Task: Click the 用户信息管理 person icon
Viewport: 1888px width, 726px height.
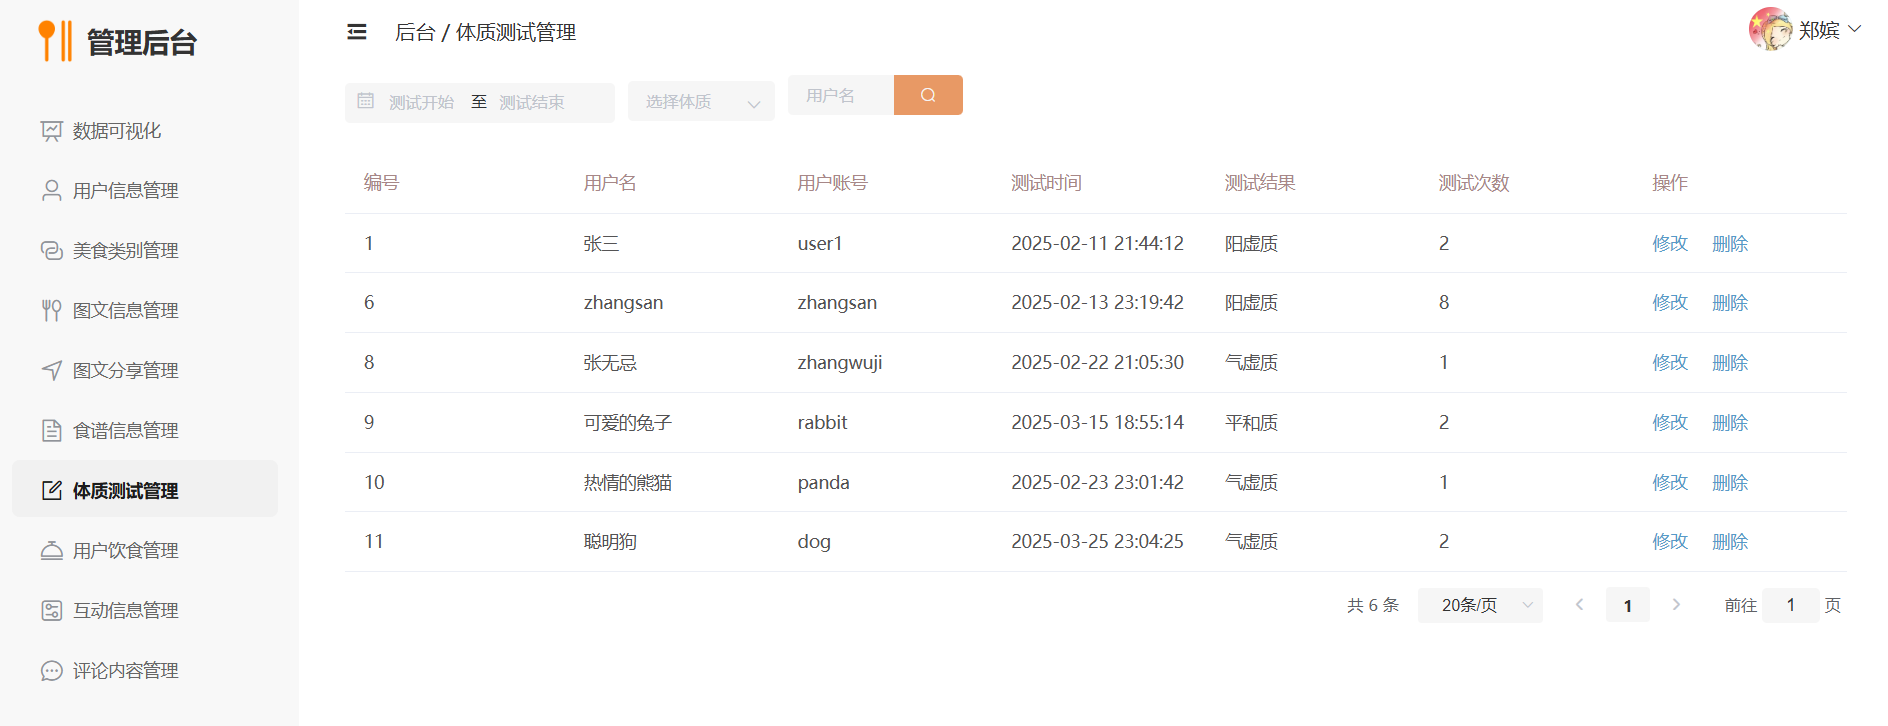Action: pyautogui.click(x=52, y=191)
